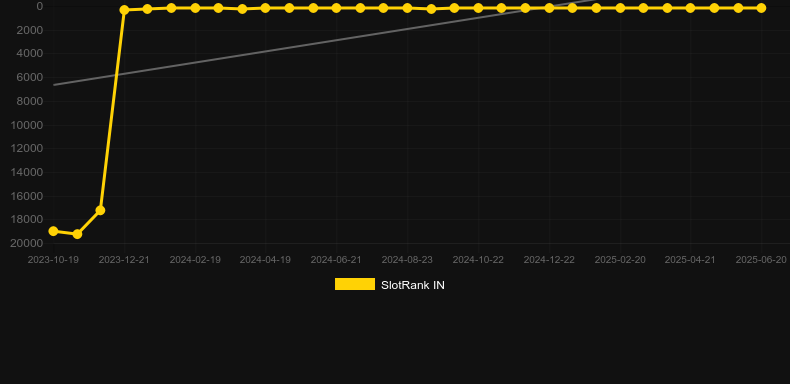Select the data point above 2024-02-19

(x=195, y=8)
